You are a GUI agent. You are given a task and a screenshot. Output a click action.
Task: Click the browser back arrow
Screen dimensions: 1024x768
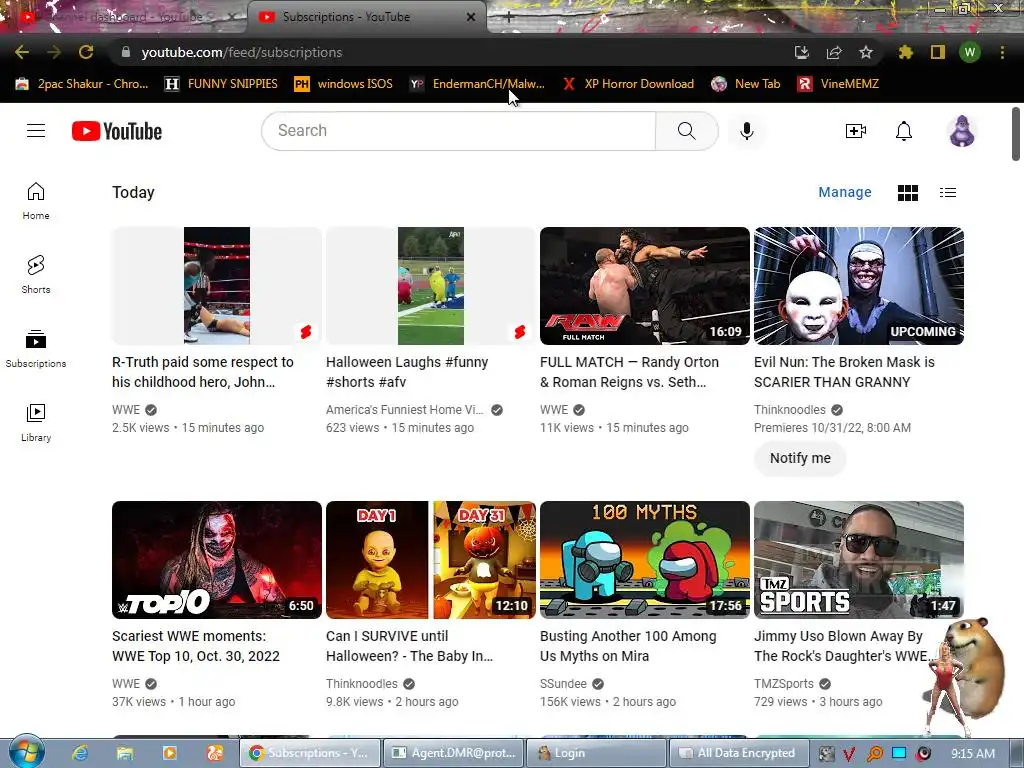click(22, 52)
